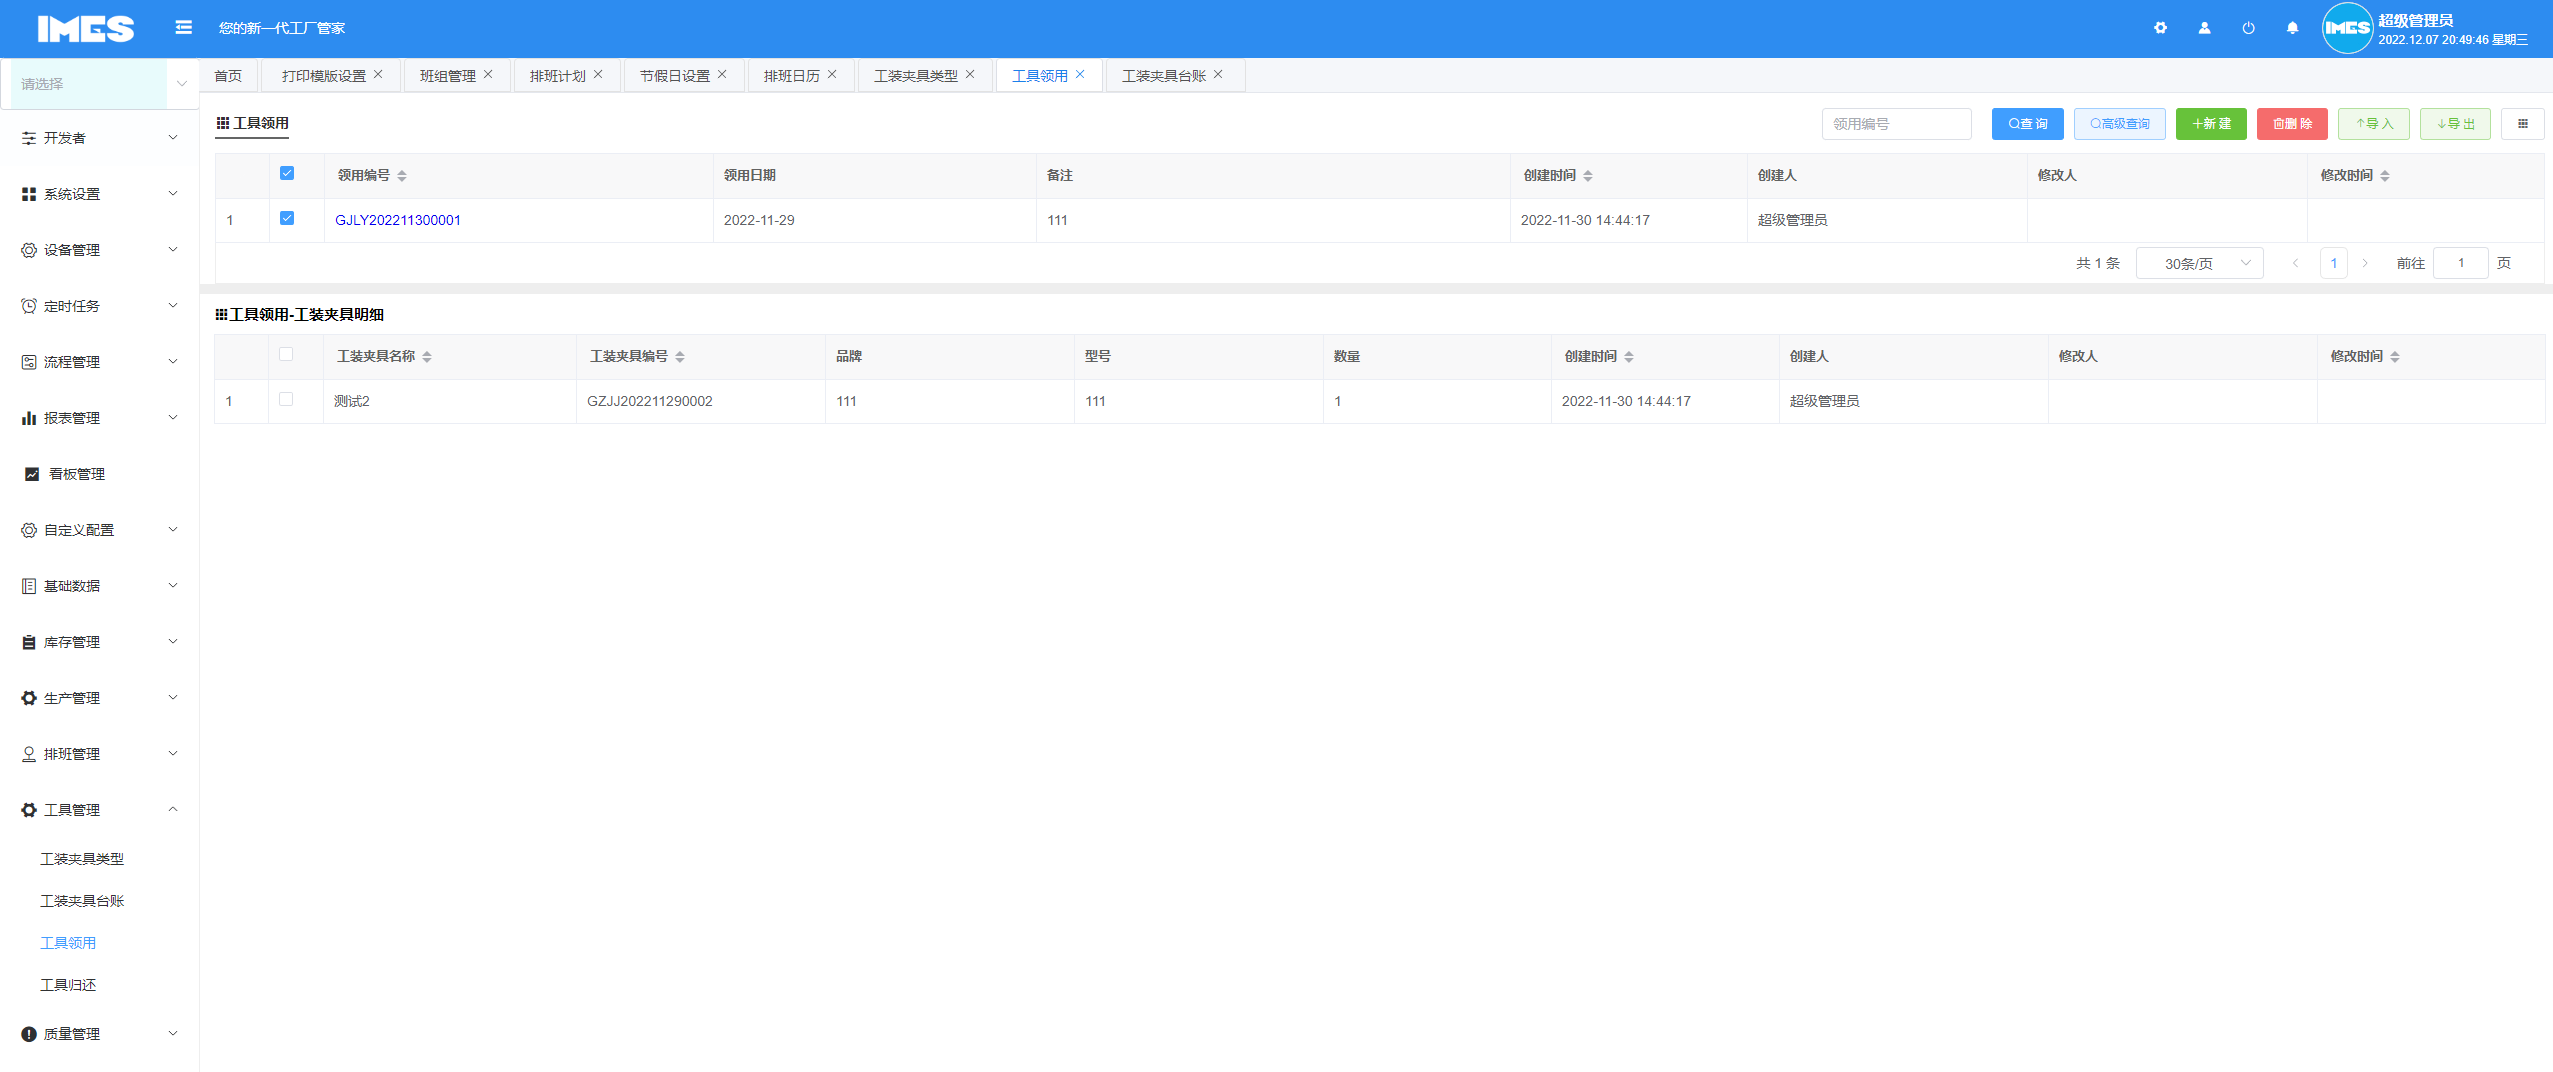2553x1072 pixels.
Task: Close the 排班日历 tab
Action: (832, 74)
